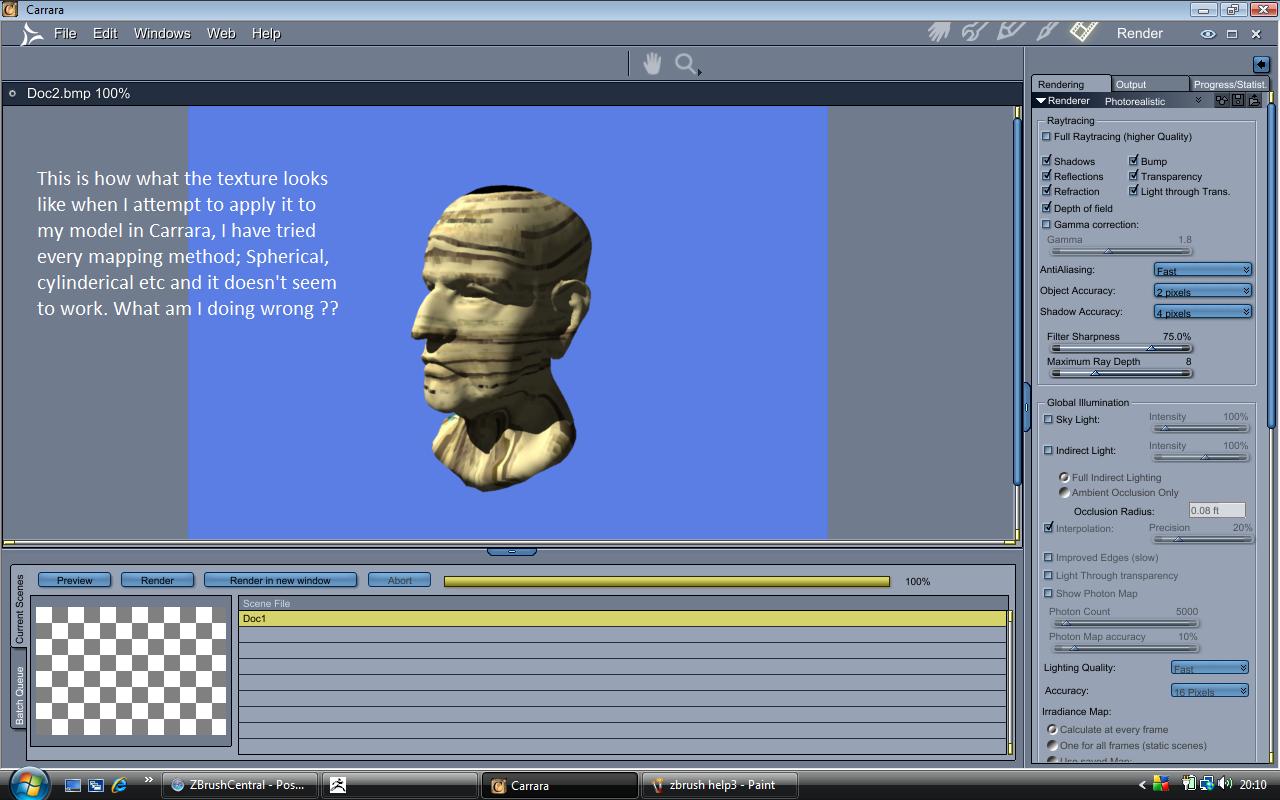Screen dimensions: 1280x800
Task: Open the Shadow Accuracy dropdown
Action: (x=1202, y=312)
